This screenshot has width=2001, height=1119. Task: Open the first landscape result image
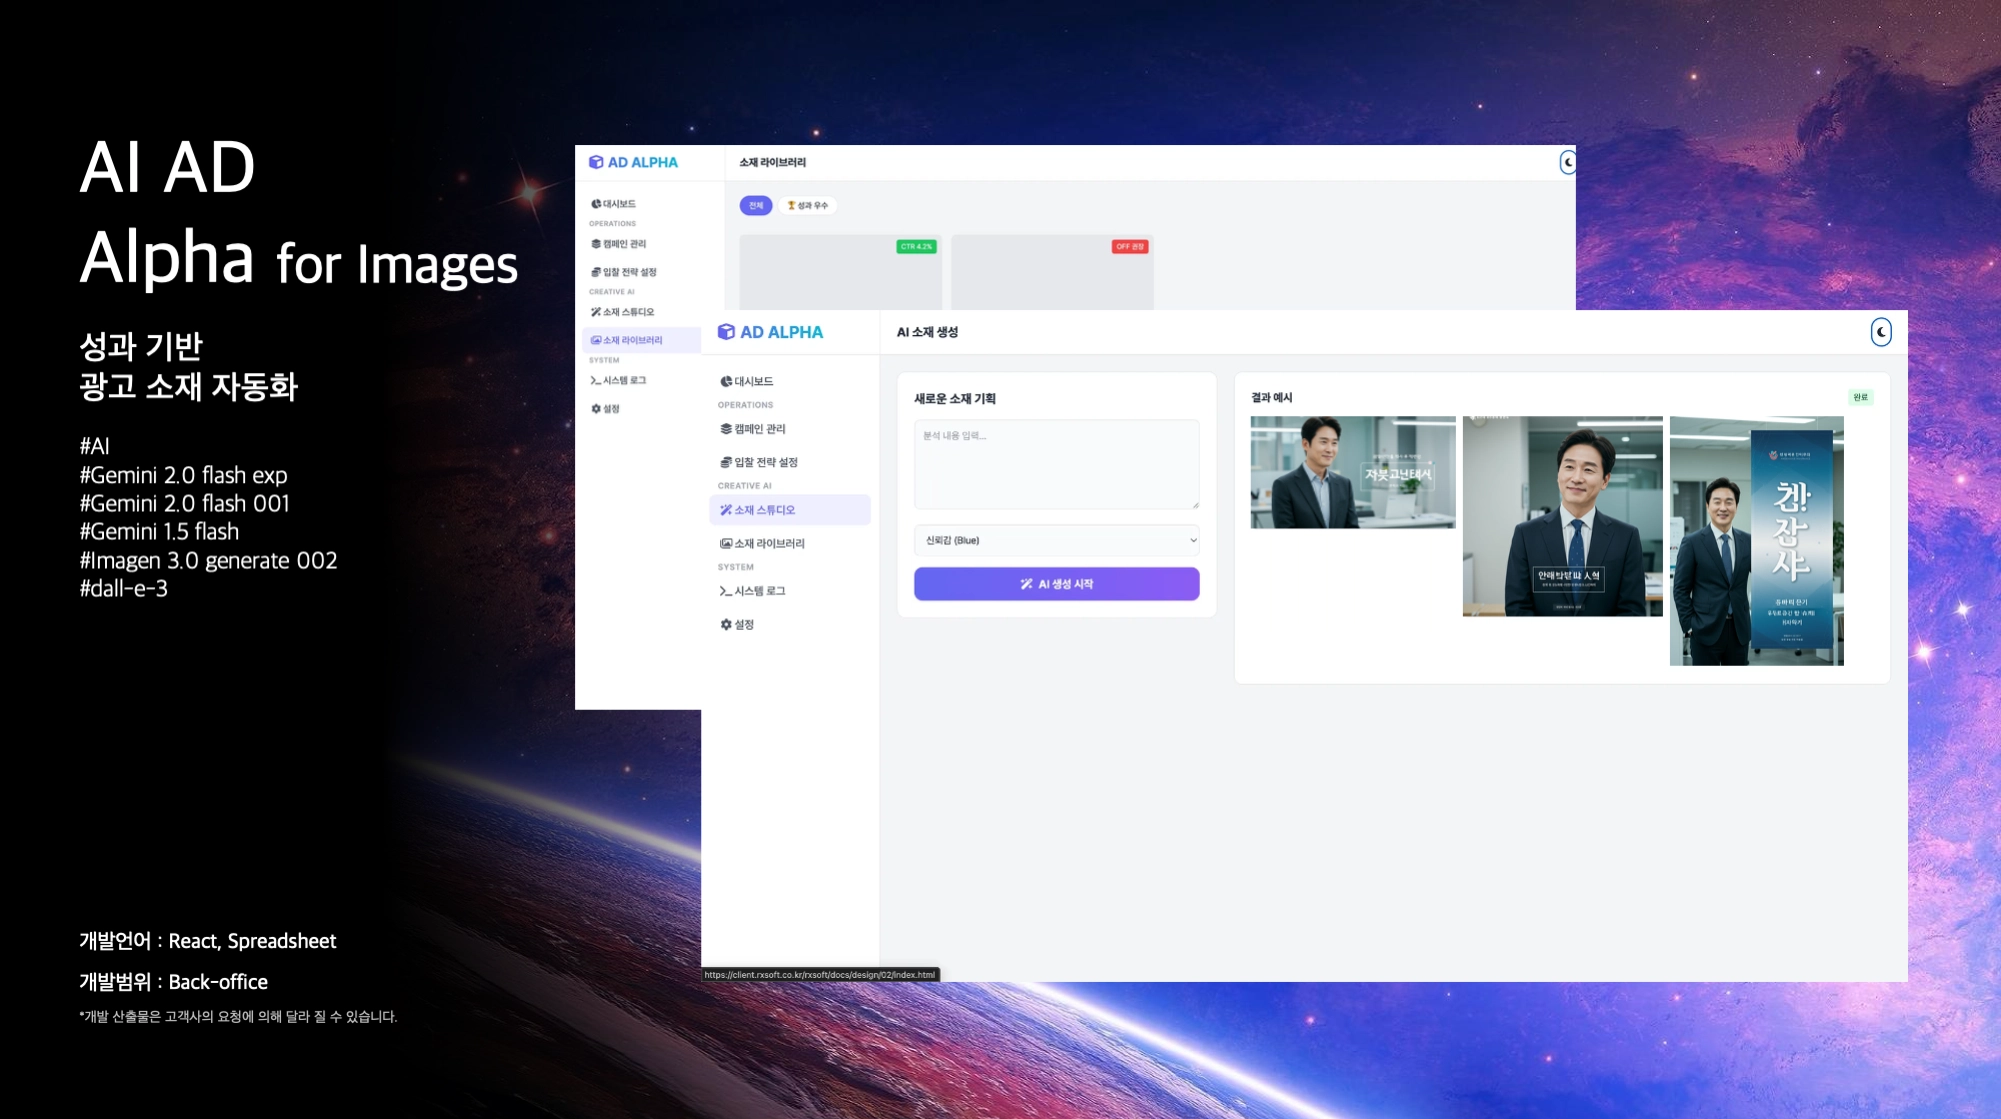1352,472
